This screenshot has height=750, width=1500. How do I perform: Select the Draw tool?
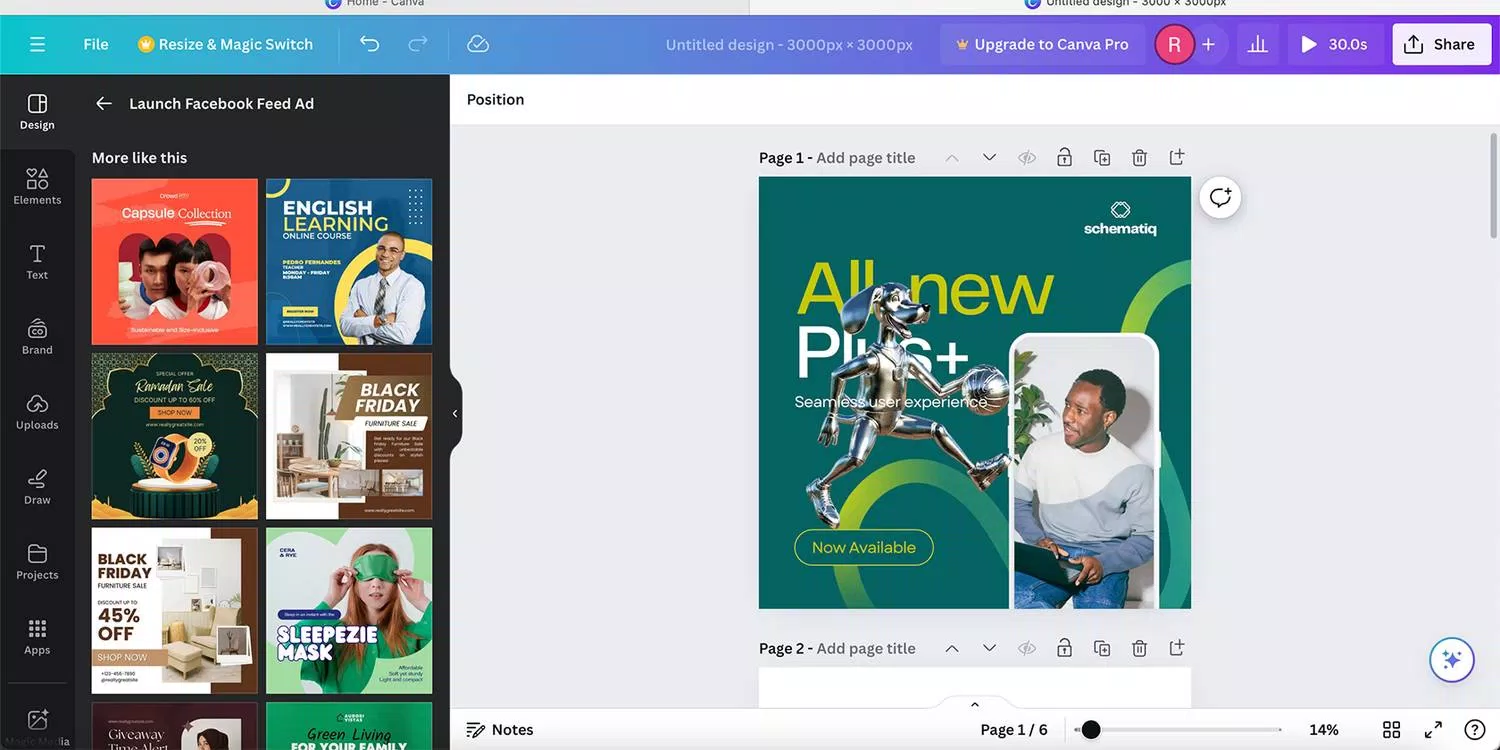pyautogui.click(x=37, y=486)
